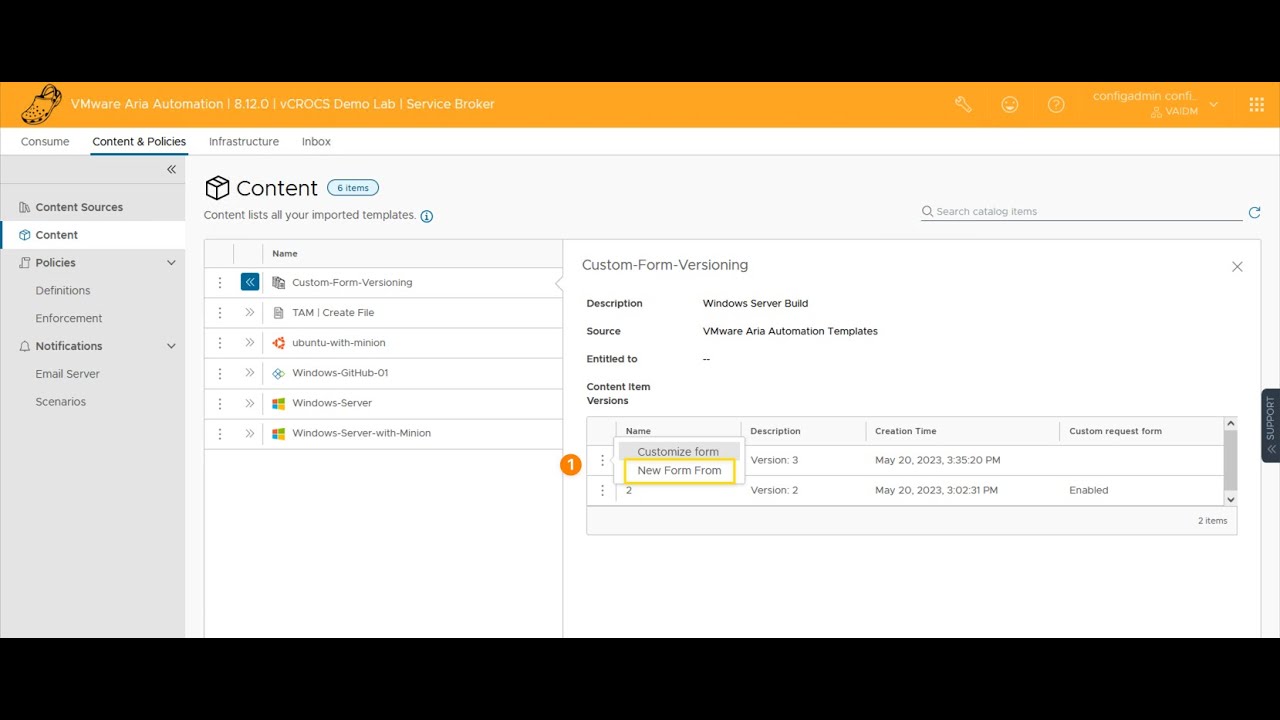1280x720 pixels.
Task: Open Scenarios under Notifications
Action: click(x=61, y=402)
